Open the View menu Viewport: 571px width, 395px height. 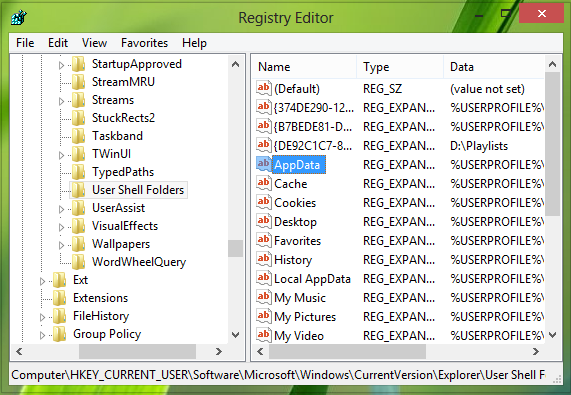coord(94,43)
